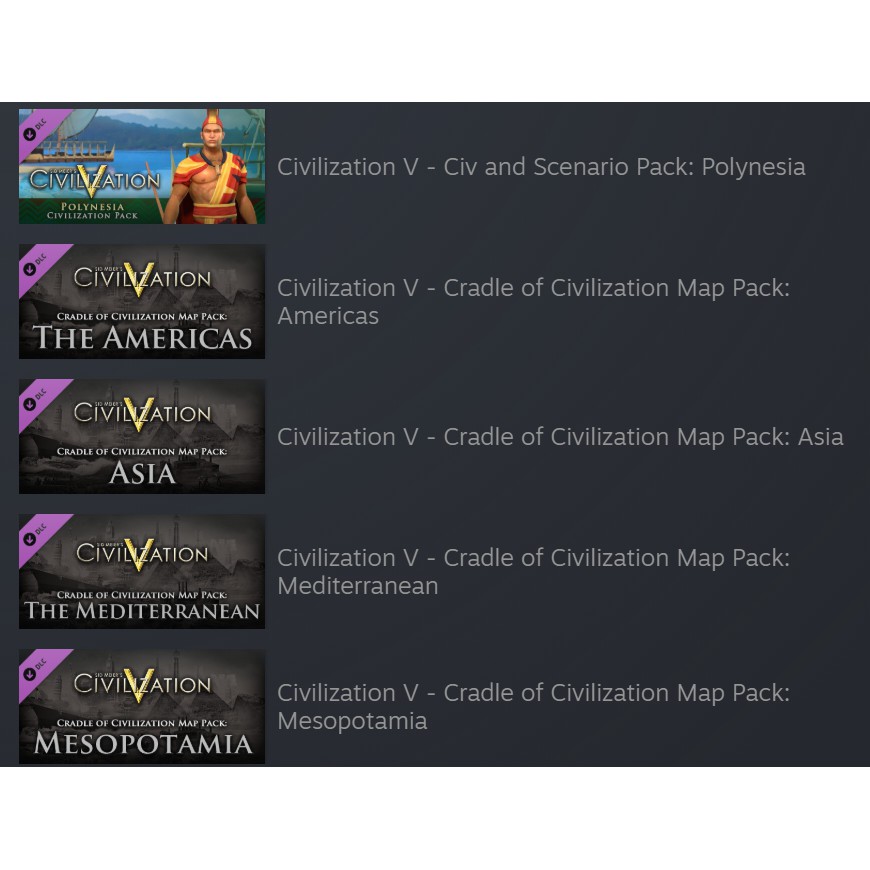Click the Polynesian leader figure in banner
Viewport: 870px width, 870px height.
click(212, 167)
